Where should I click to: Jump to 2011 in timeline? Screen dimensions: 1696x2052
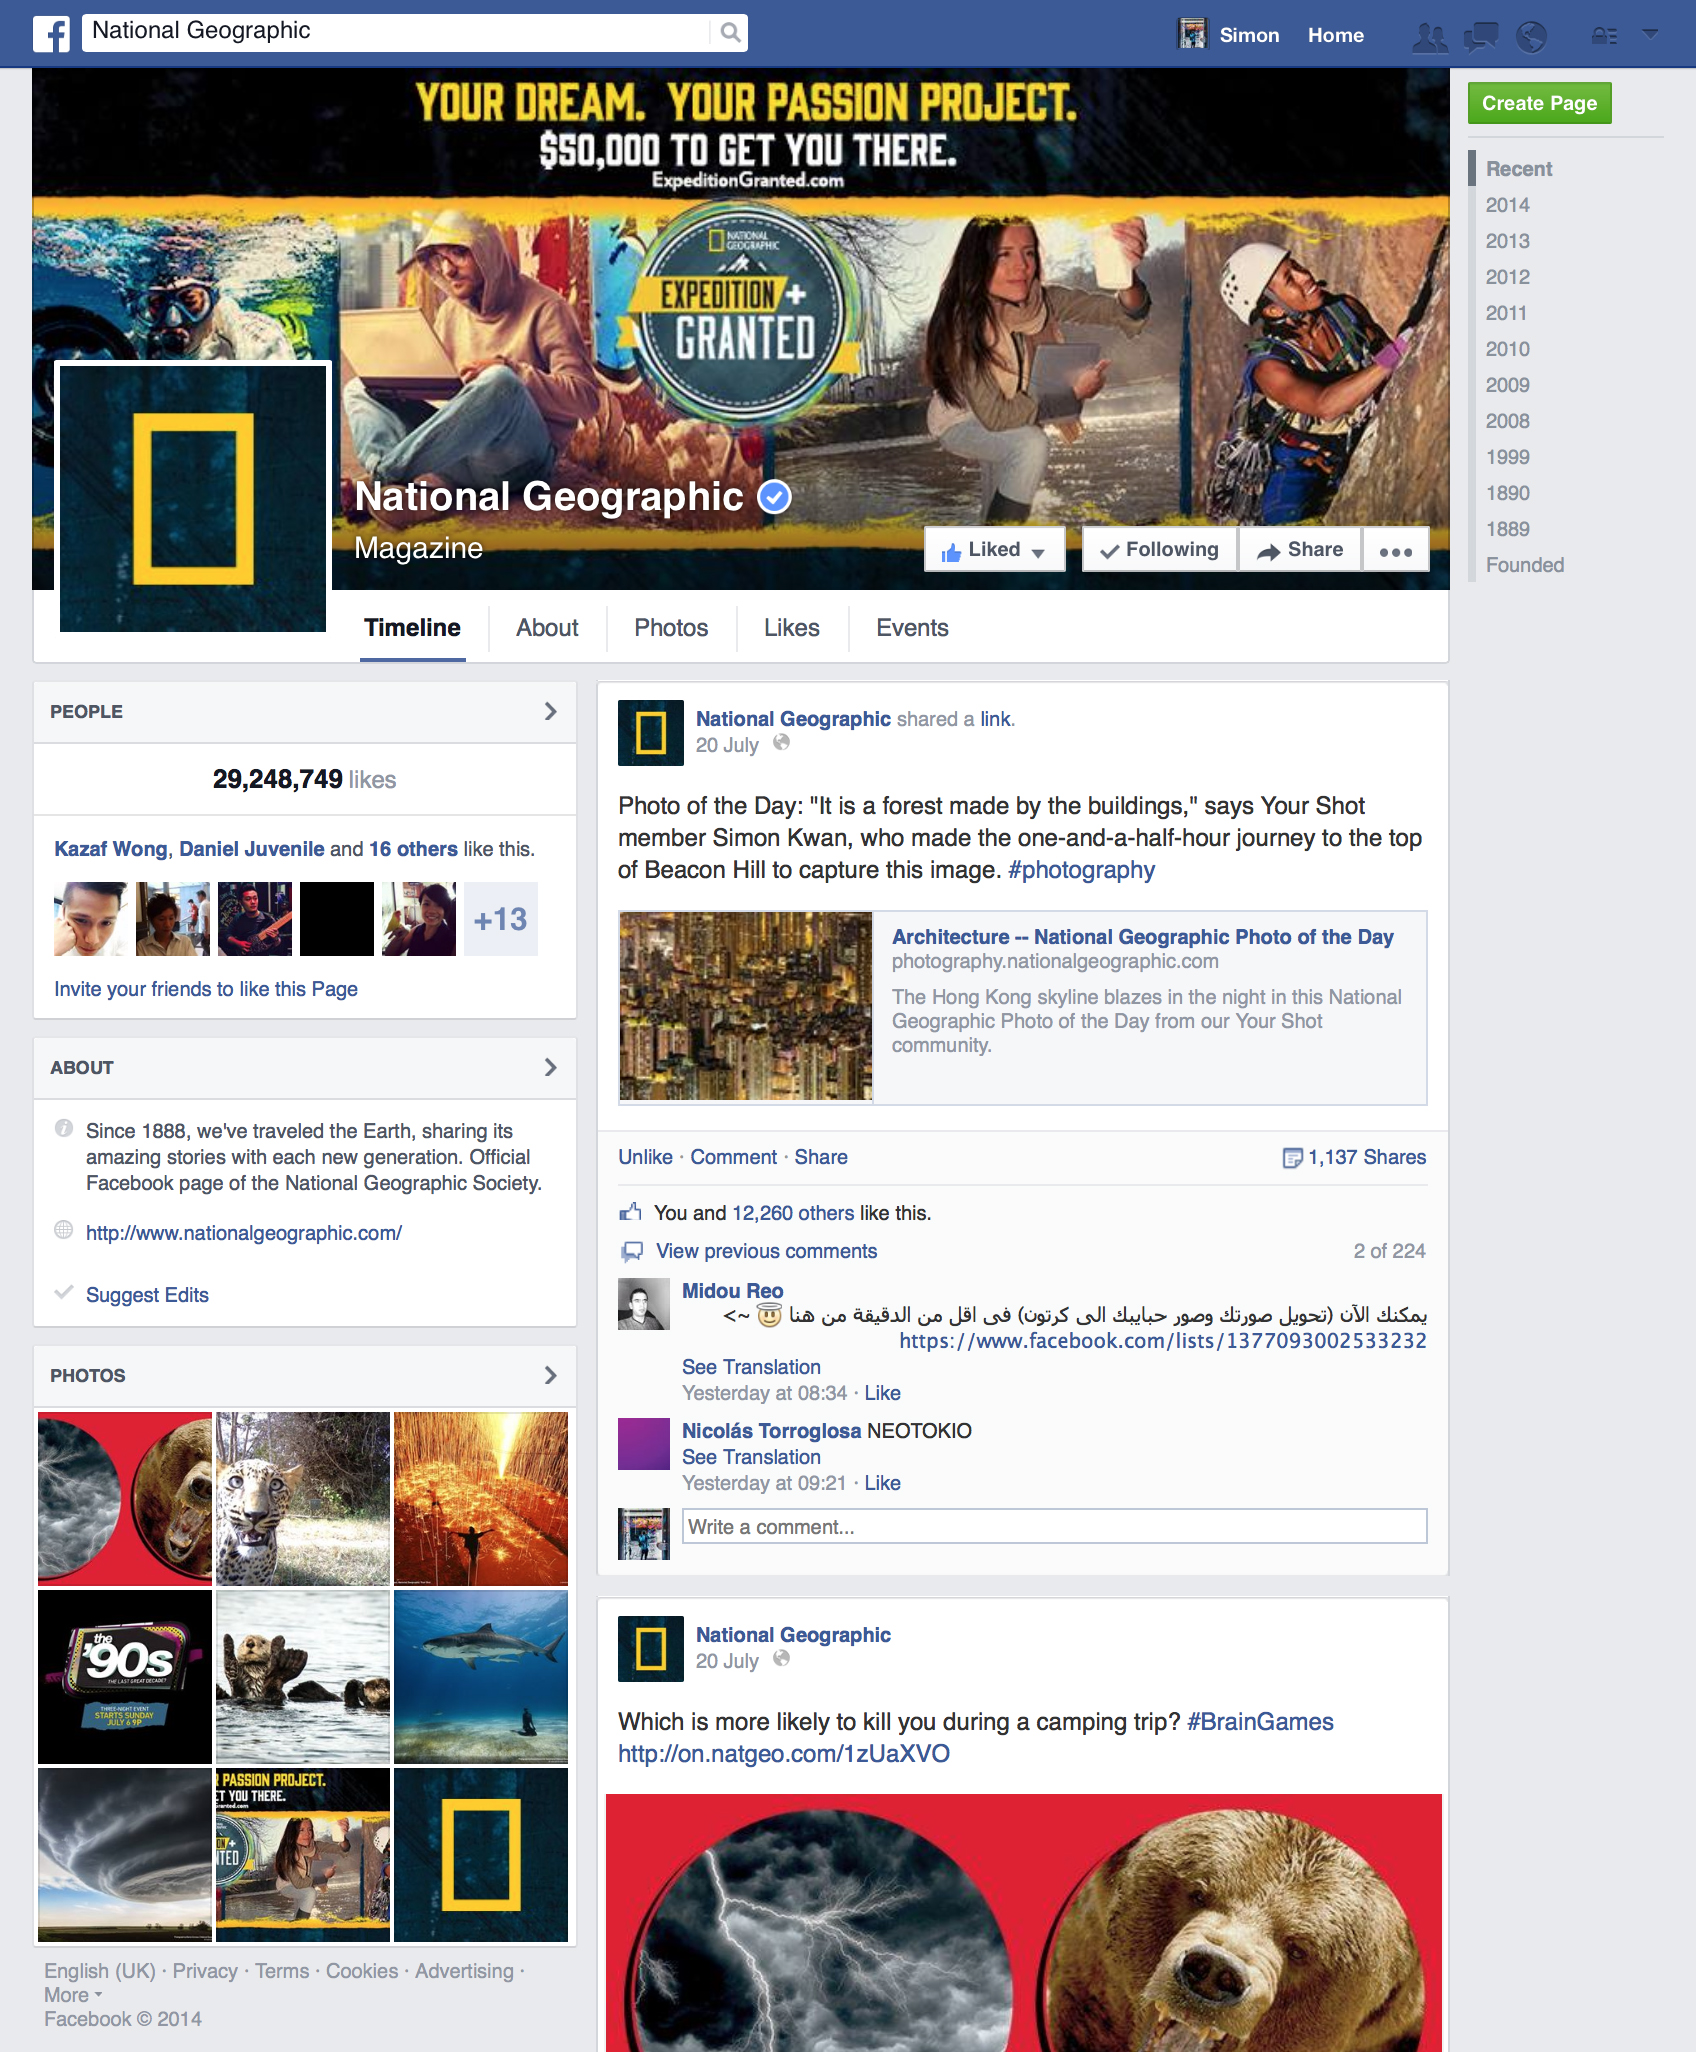(x=1506, y=313)
